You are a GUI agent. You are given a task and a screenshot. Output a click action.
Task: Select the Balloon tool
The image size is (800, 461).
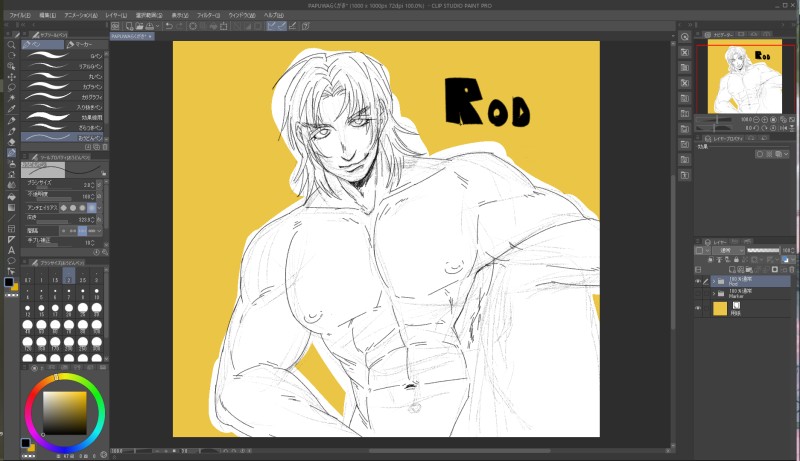click(x=11, y=261)
